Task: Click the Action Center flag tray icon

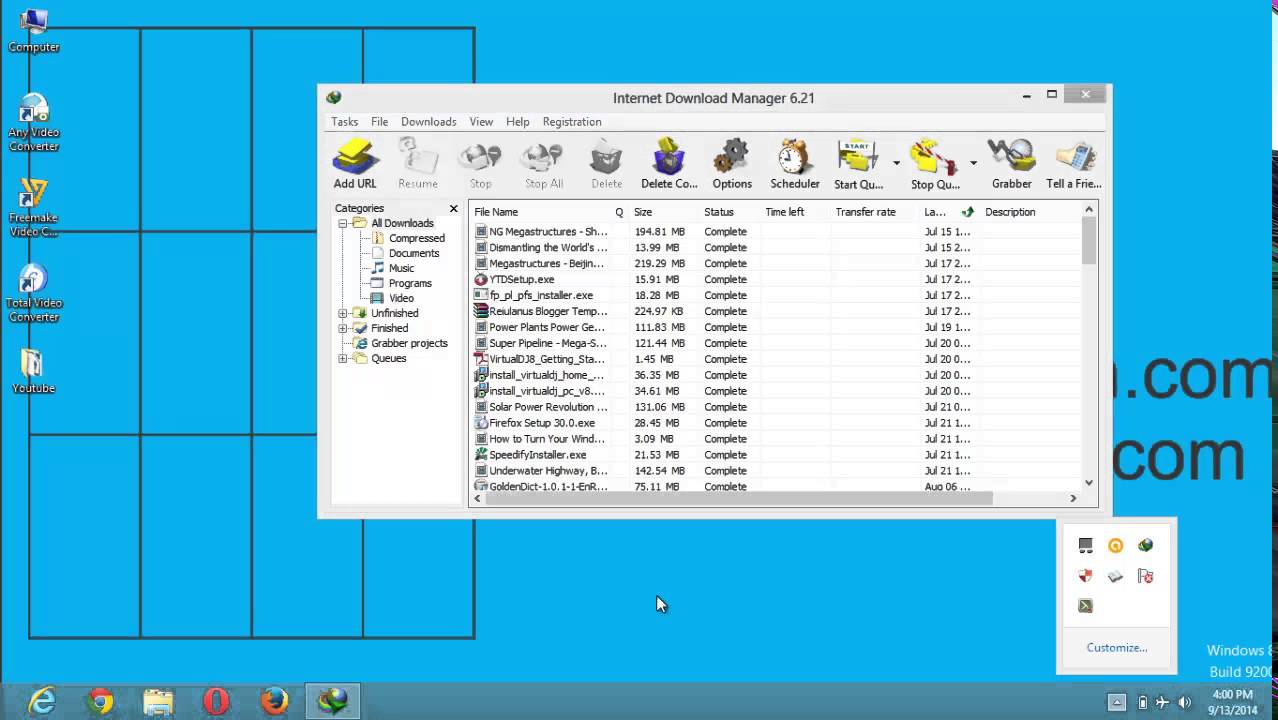Action: pos(1146,576)
